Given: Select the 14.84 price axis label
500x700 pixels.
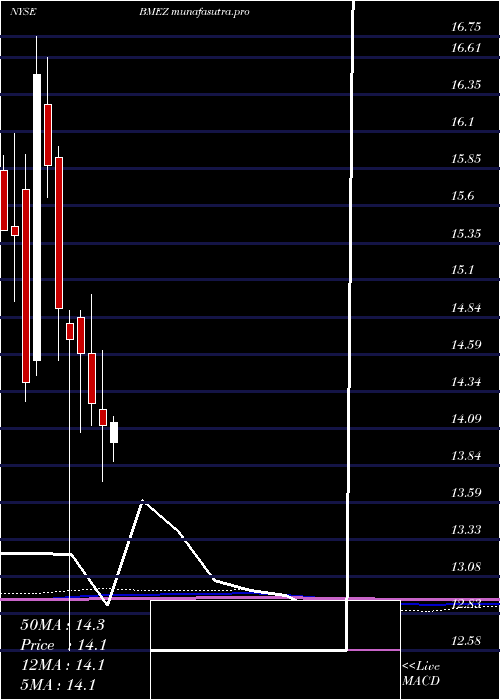Looking at the screenshot, I should point(466,308).
